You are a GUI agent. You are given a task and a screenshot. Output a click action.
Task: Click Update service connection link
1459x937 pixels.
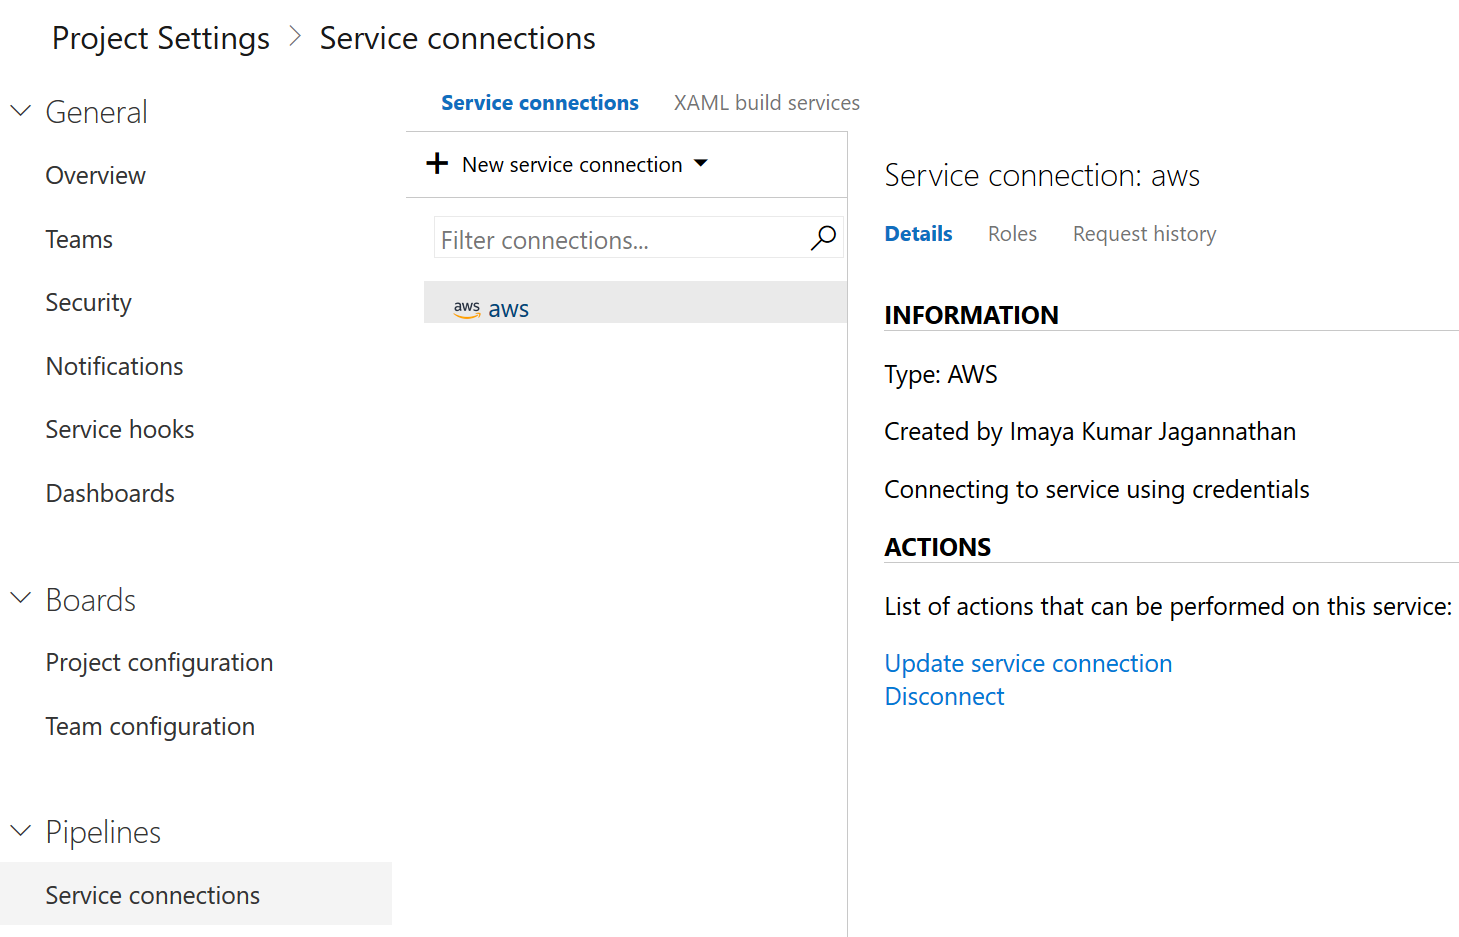pyautogui.click(x=1028, y=664)
